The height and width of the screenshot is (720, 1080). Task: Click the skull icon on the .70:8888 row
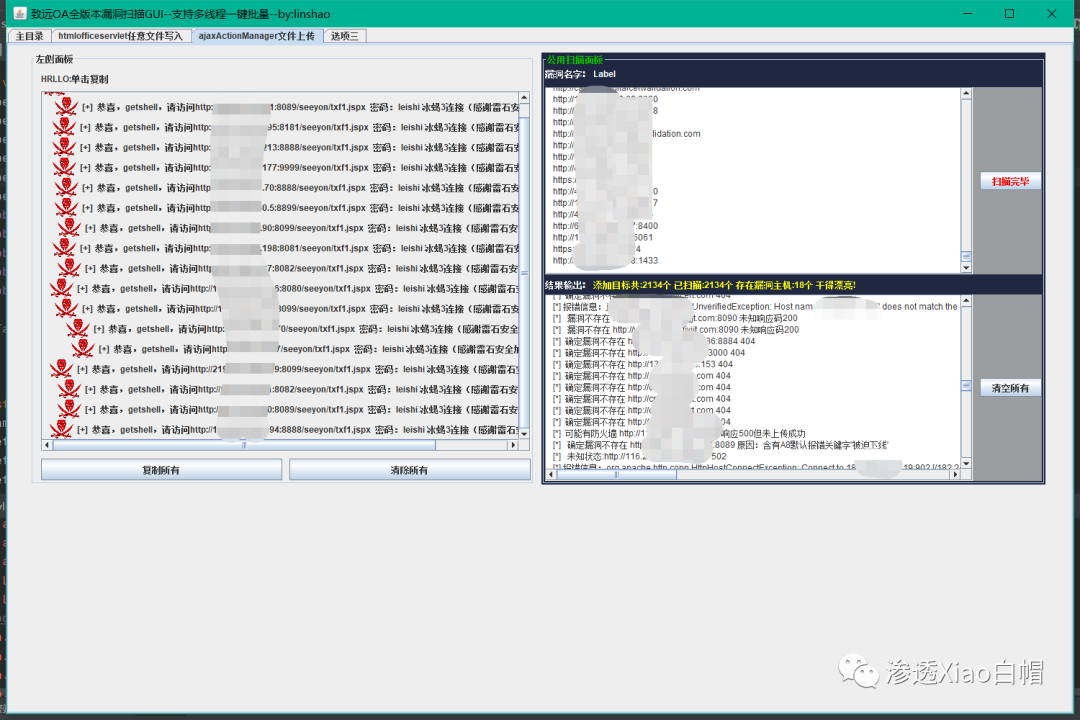pyautogui.click(x=67, y=187)
